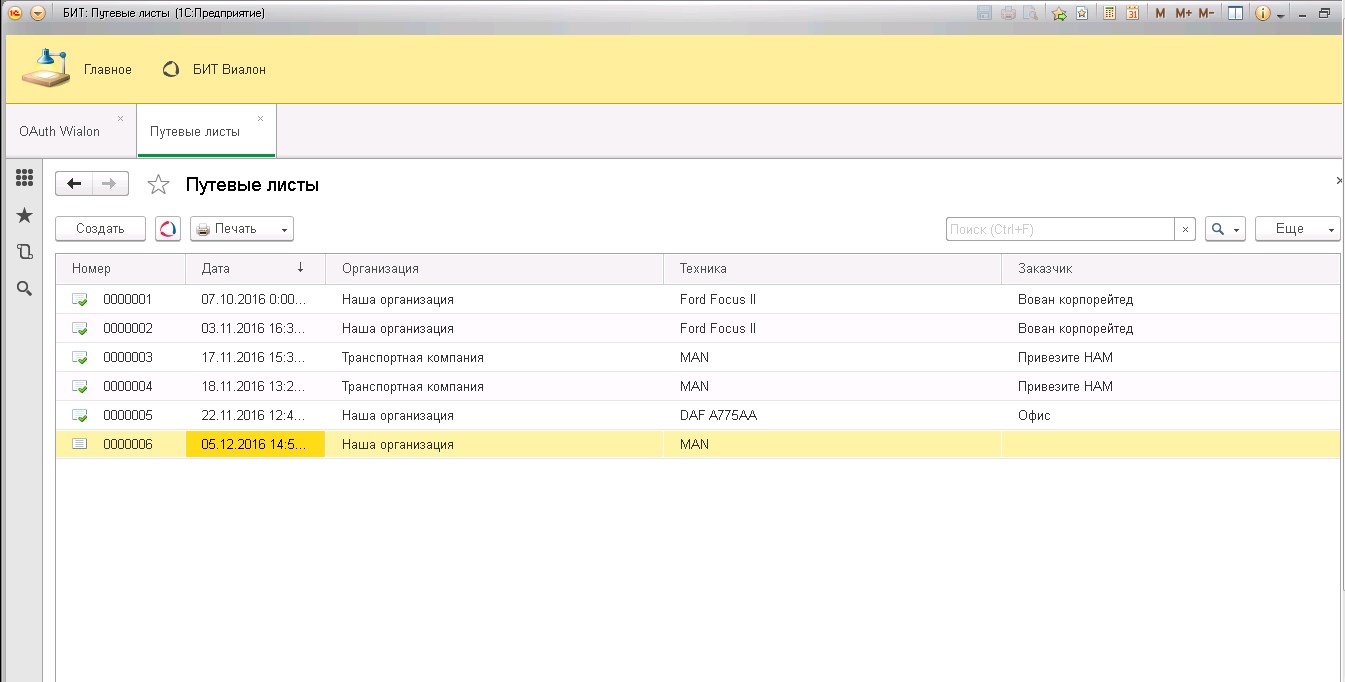The image size is (1345, 682).
Task: Open the calendar icon in title bar
Action: pyautogui.click(x=1133, y=13)
